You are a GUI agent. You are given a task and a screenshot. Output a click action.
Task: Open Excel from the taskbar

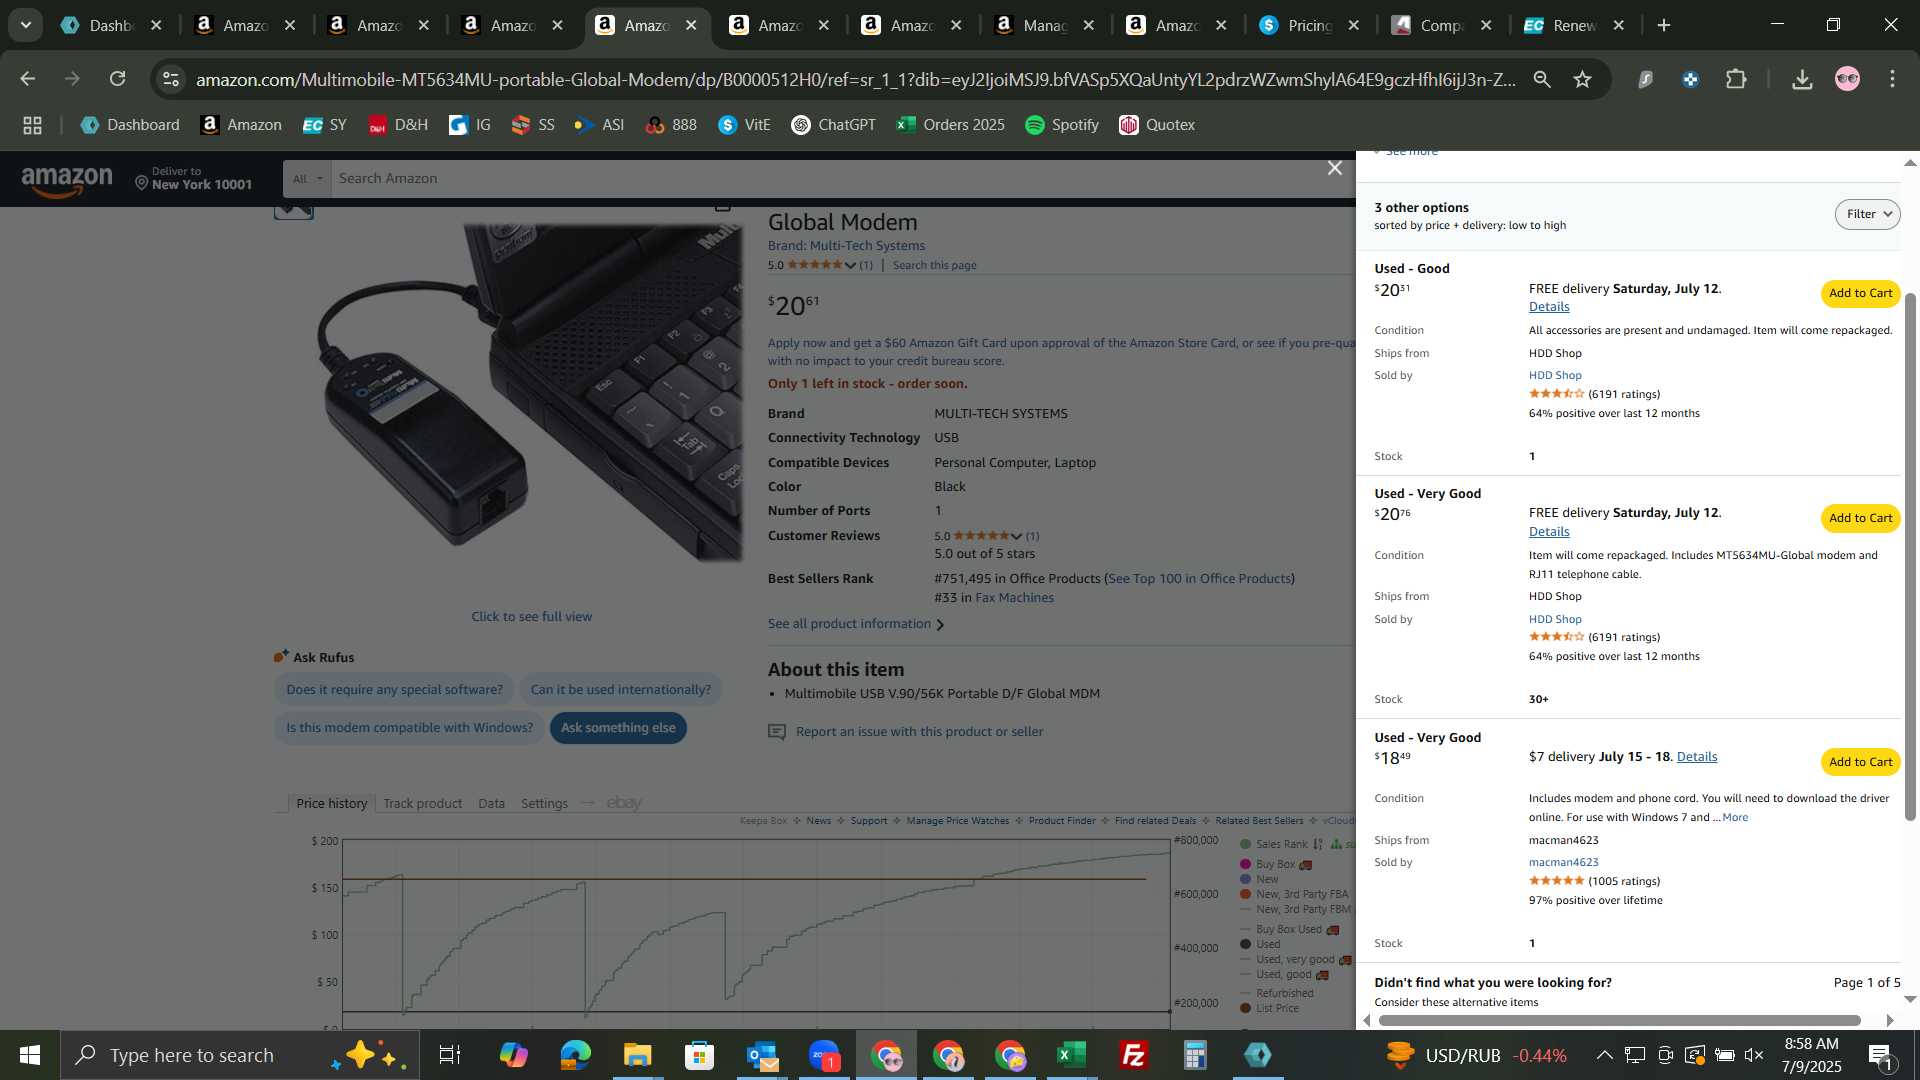[1071, 1055]
